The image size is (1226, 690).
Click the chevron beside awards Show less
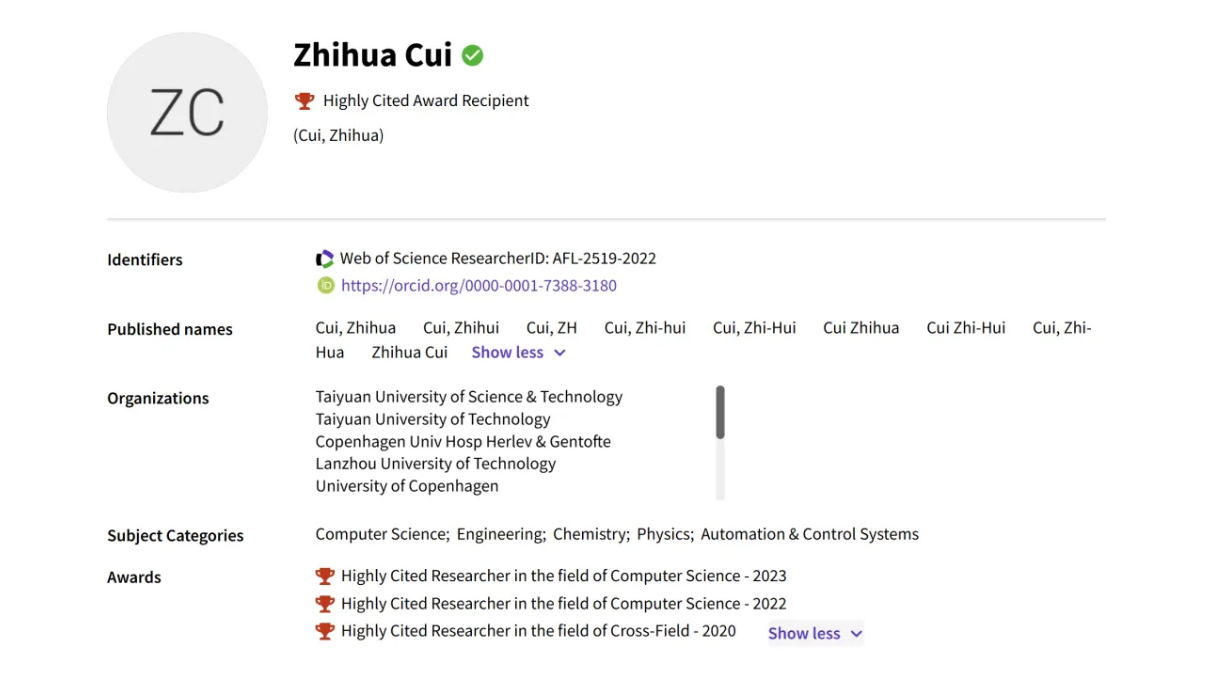[856, 634]
